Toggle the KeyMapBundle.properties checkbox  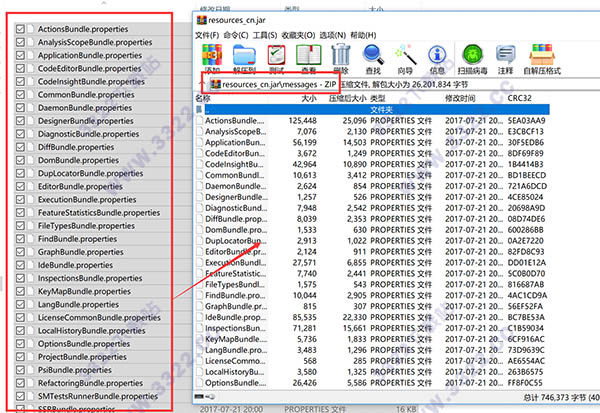[x=20, y=291]
